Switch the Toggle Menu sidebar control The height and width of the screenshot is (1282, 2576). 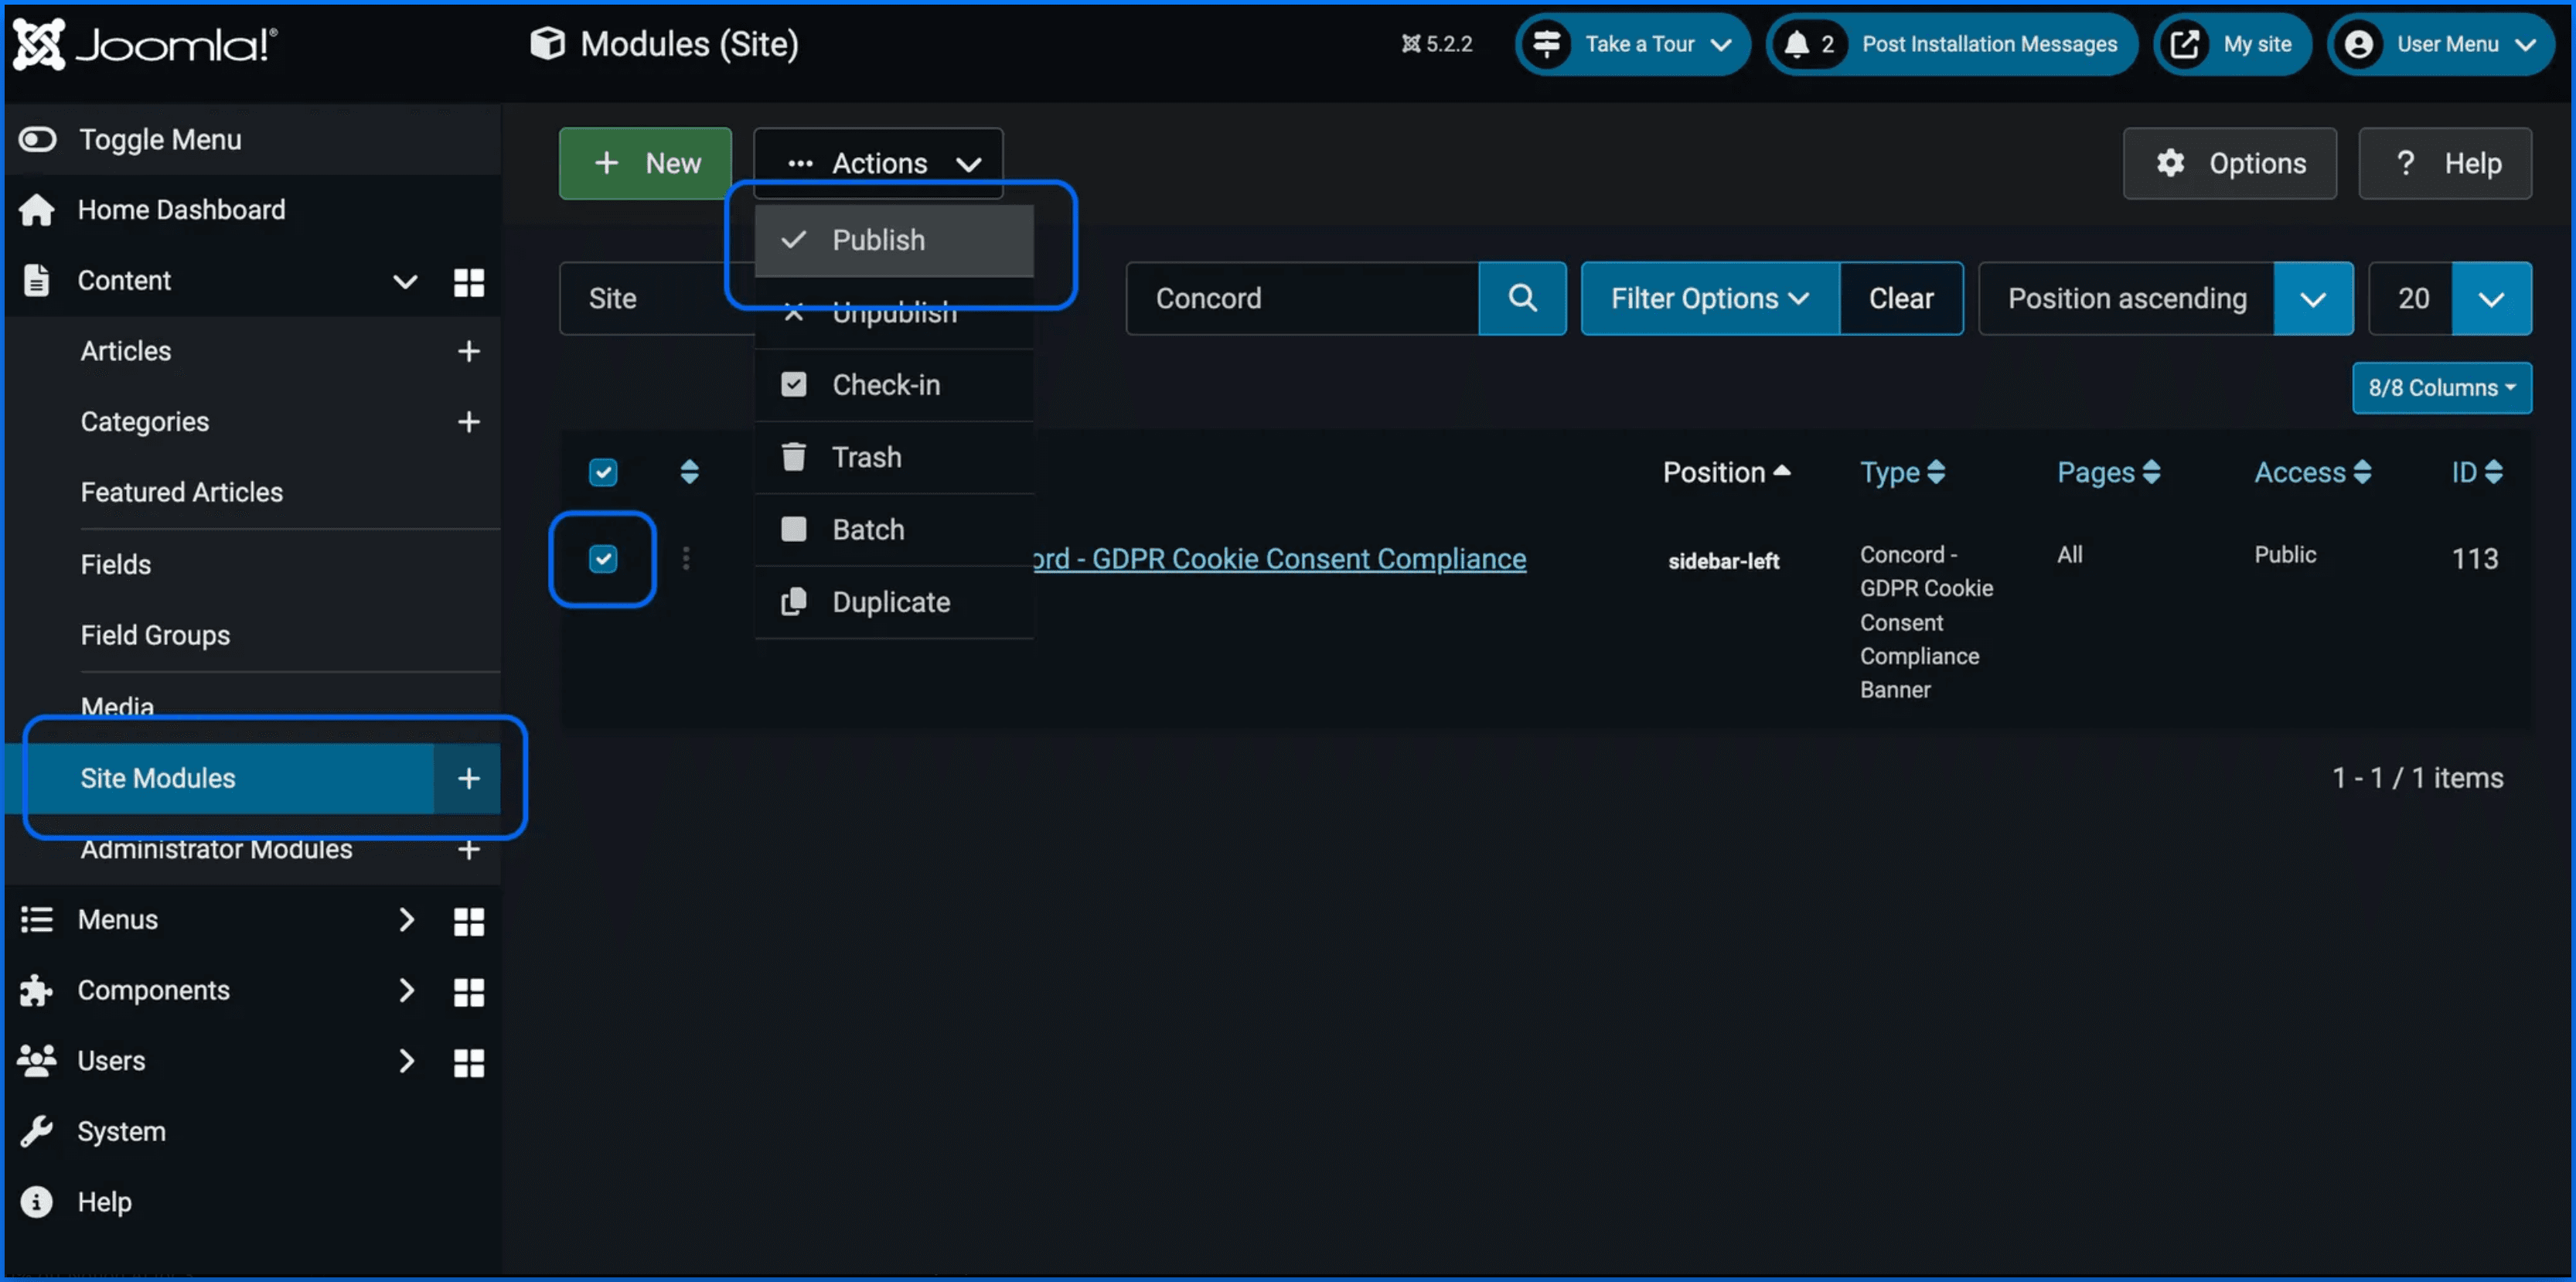click(38, 139)
